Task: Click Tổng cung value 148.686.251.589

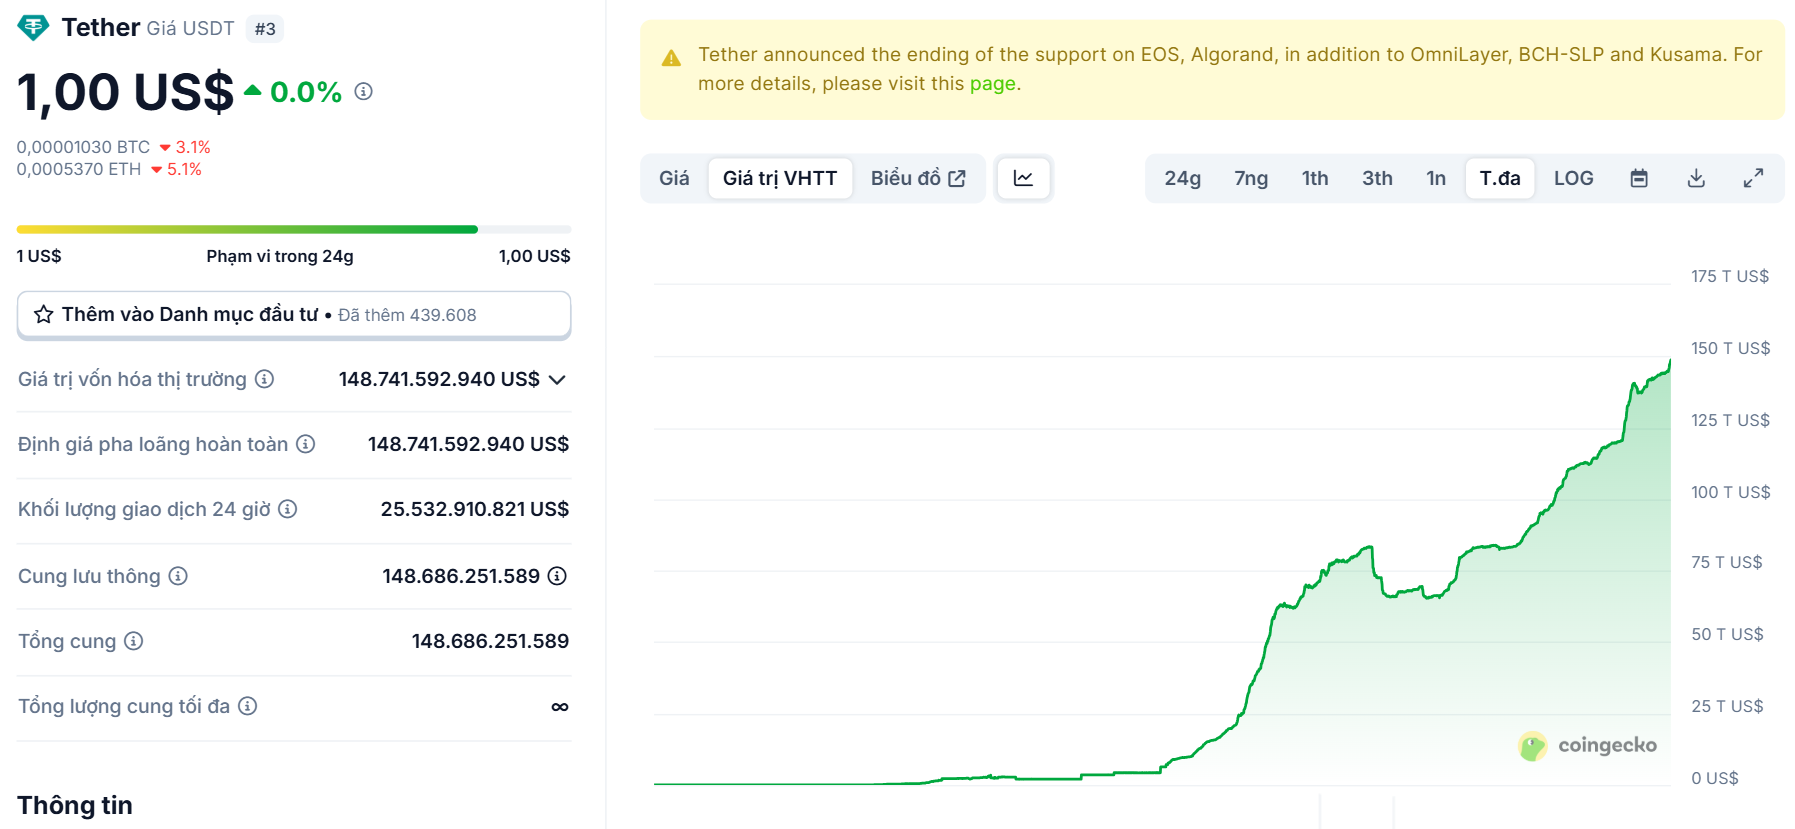Action: (490, 641)
